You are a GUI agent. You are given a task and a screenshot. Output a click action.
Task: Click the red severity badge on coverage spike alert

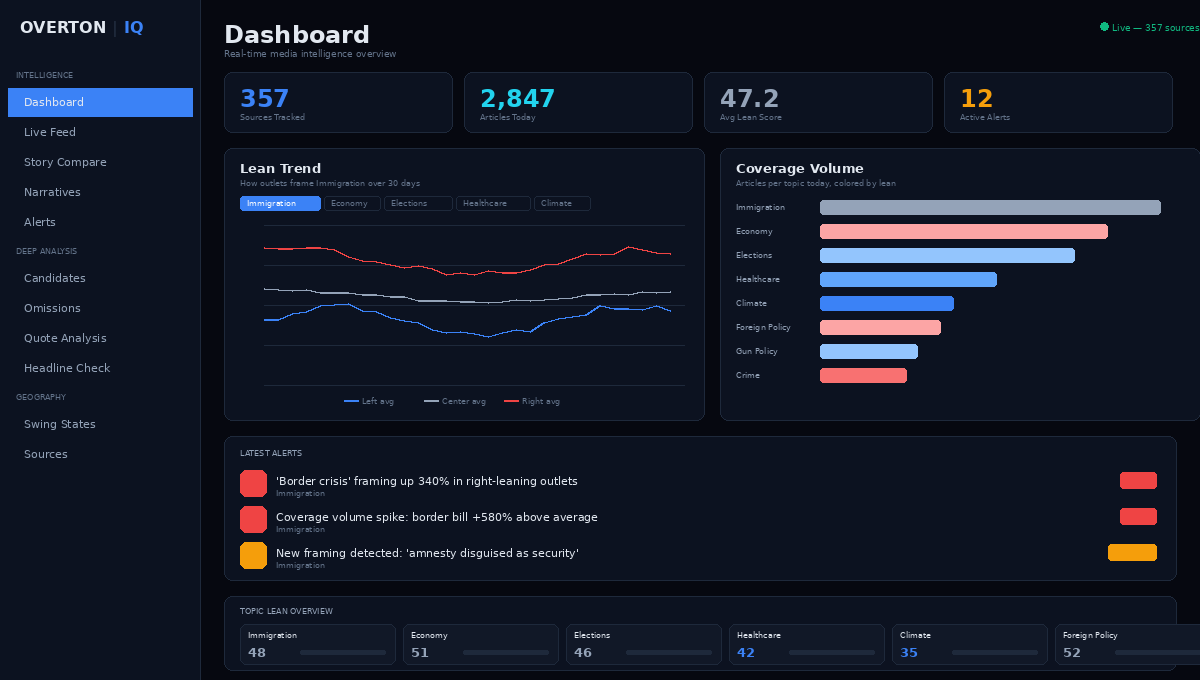pos(1138,516)
